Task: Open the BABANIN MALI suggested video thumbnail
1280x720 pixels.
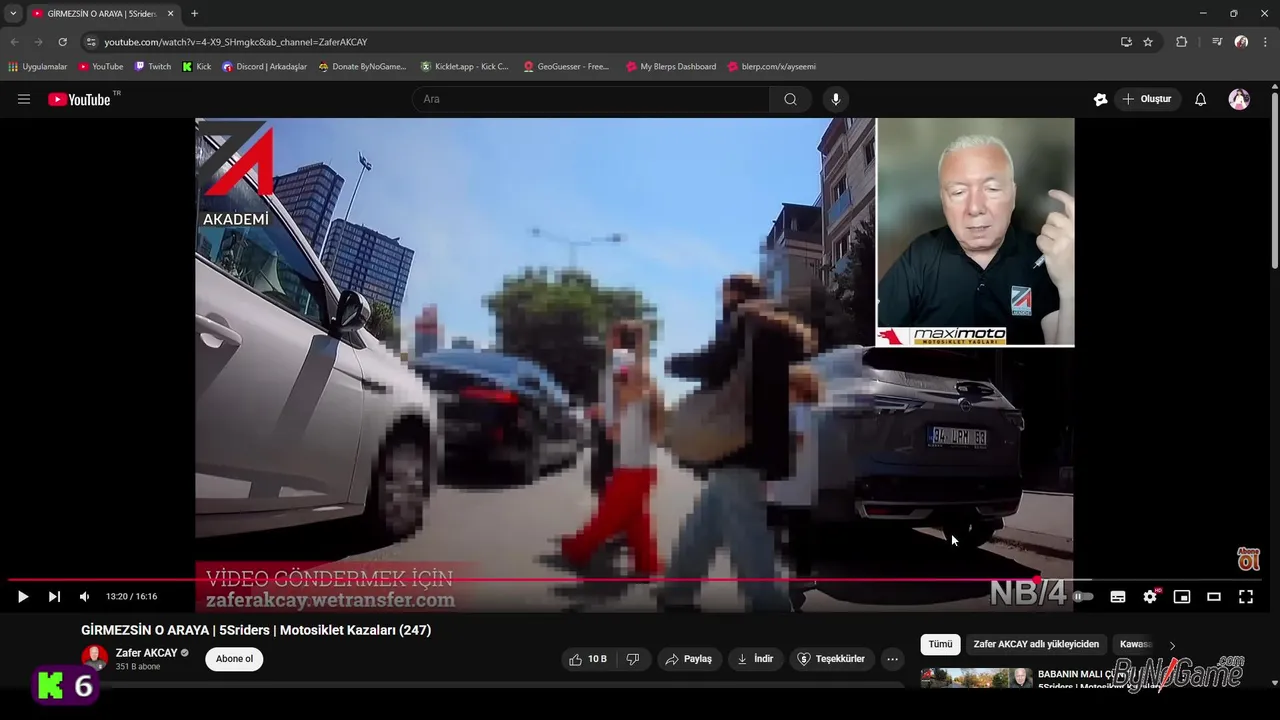Action: pos(976,678)
